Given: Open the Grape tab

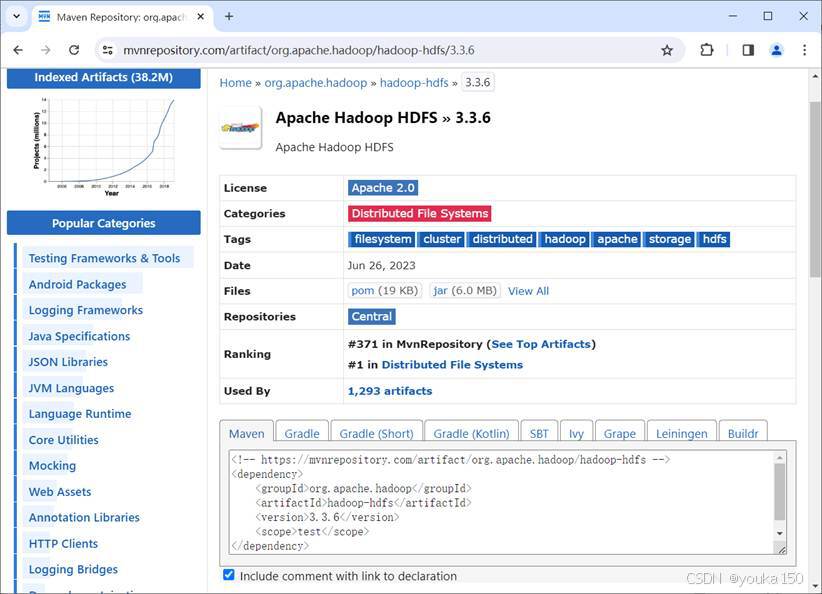Looking at the screenshot, I should tap(620, 434).
